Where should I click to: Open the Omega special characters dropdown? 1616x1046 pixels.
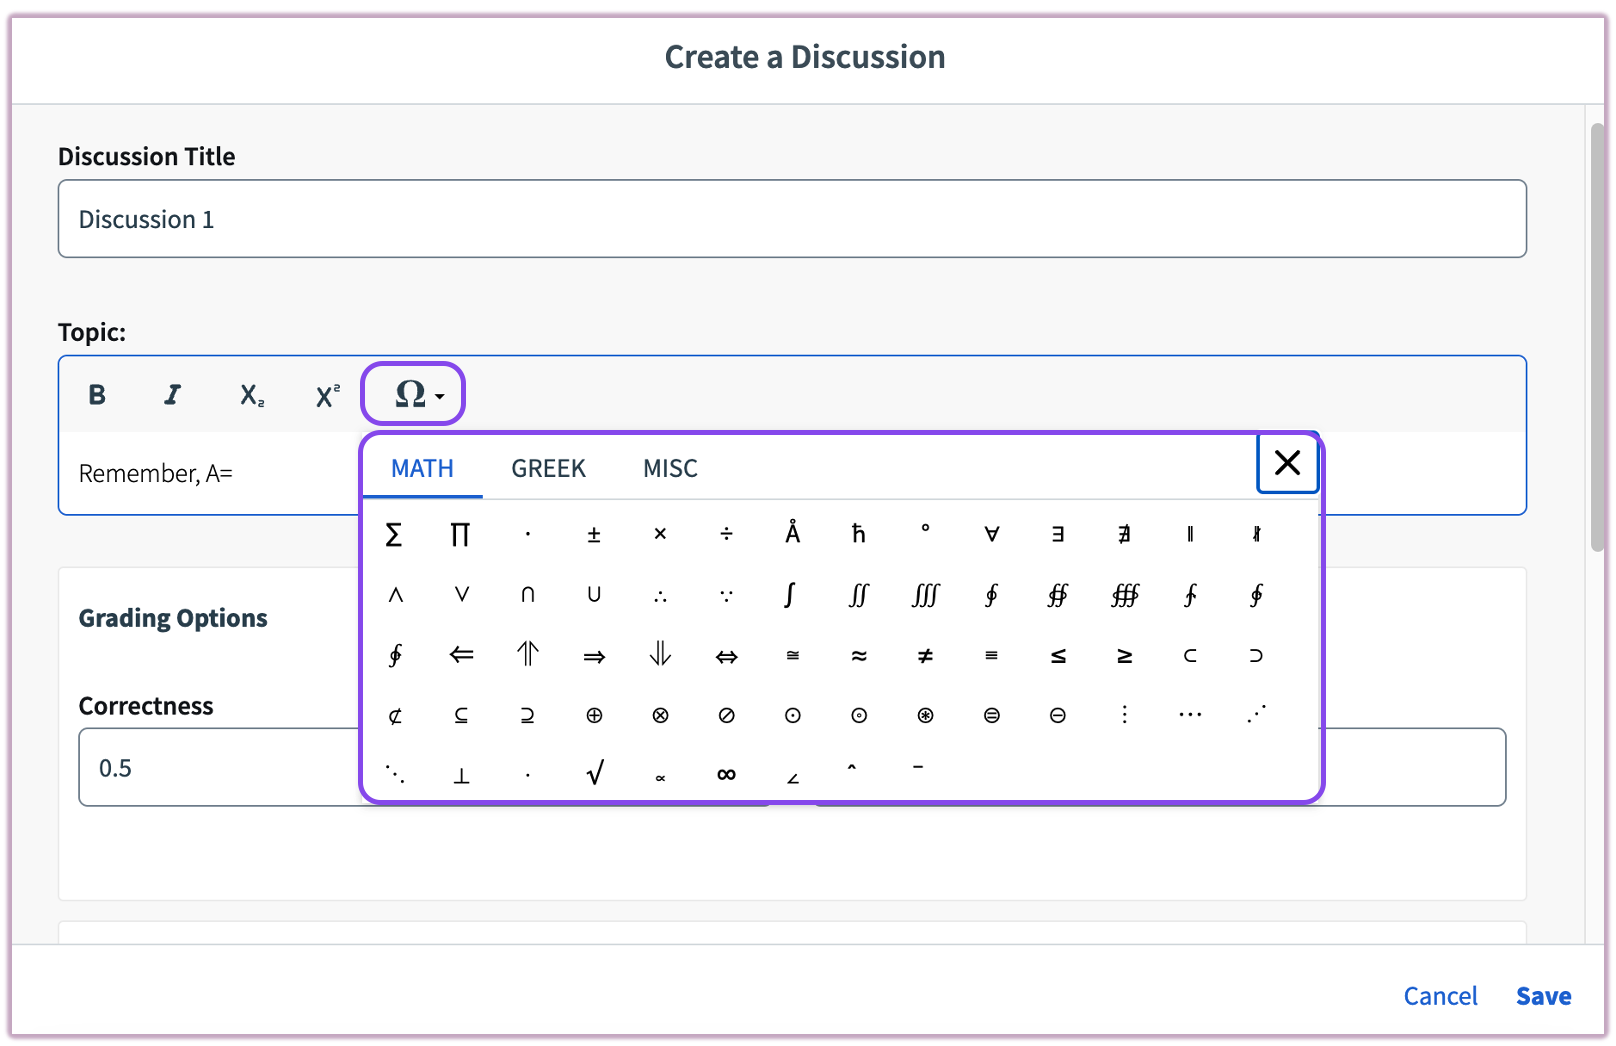click(412, 394)
